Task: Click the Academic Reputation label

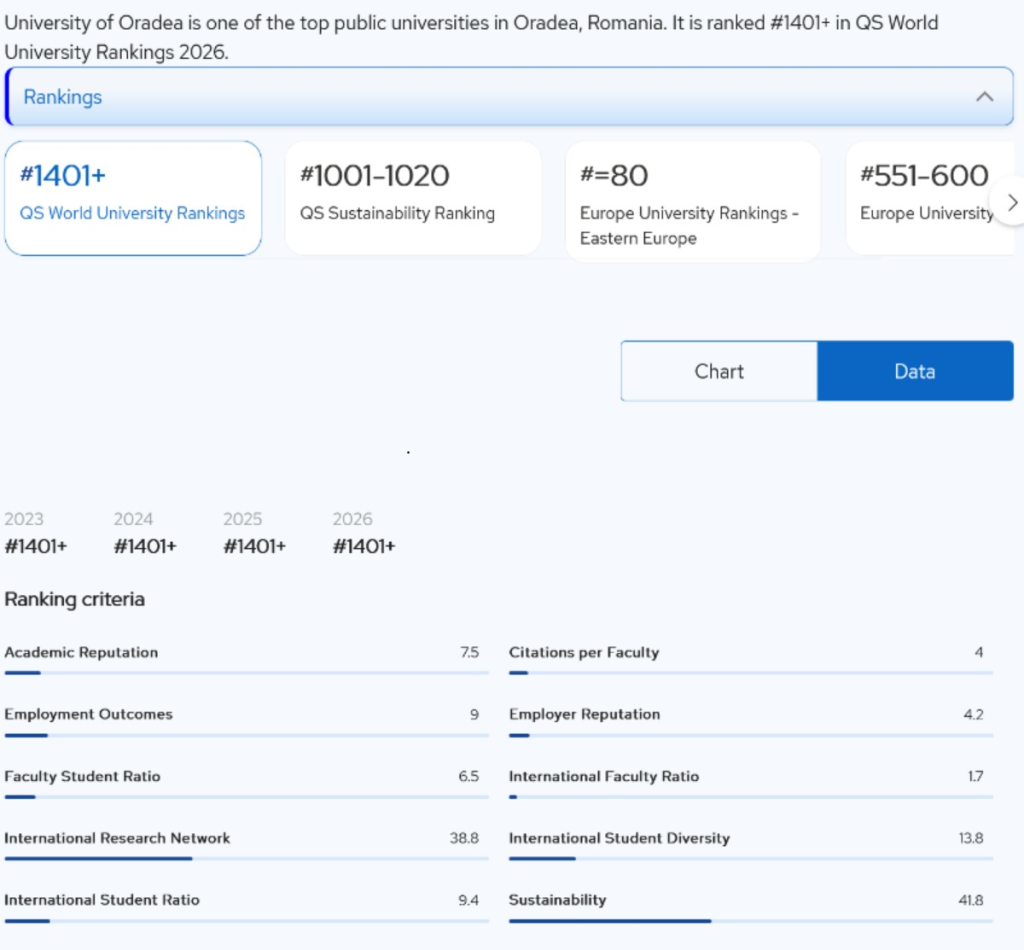Action: [81, 652]
